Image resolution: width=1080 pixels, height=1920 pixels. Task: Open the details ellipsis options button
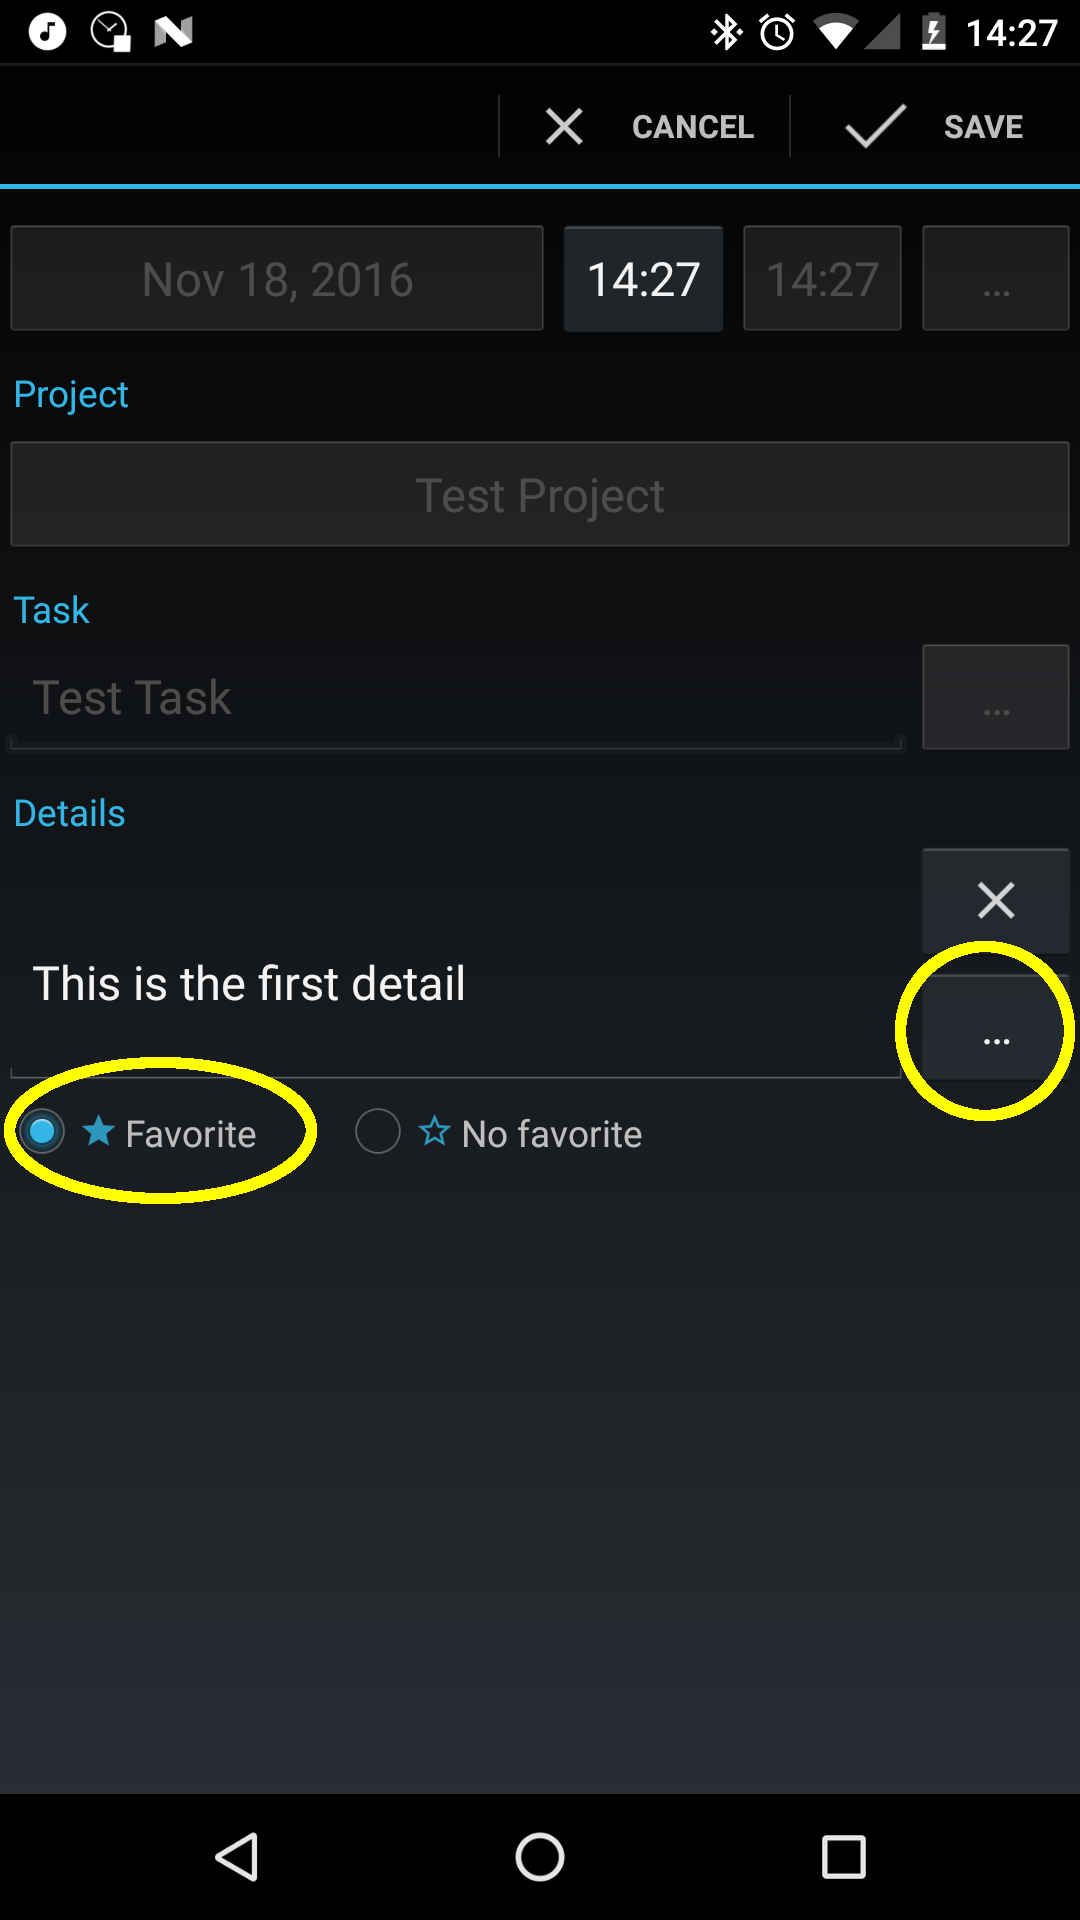996,1030
